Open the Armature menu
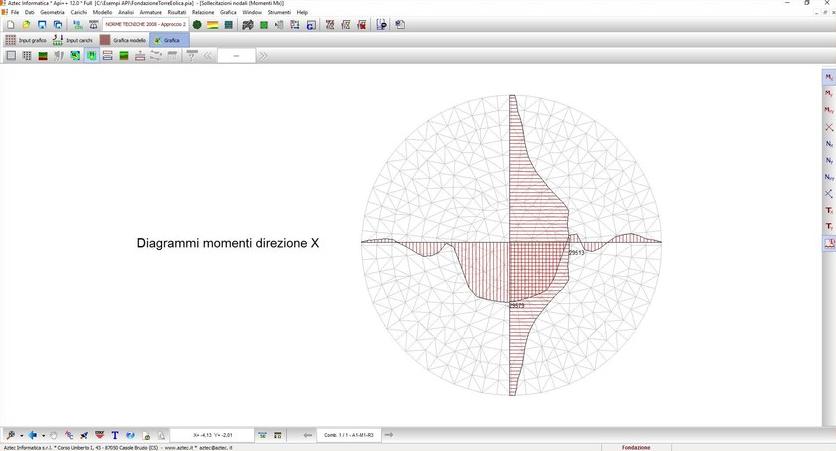Image resolution: width=836 pixels, height=451 pixels. pyautogui.click(x=150, y=12)
